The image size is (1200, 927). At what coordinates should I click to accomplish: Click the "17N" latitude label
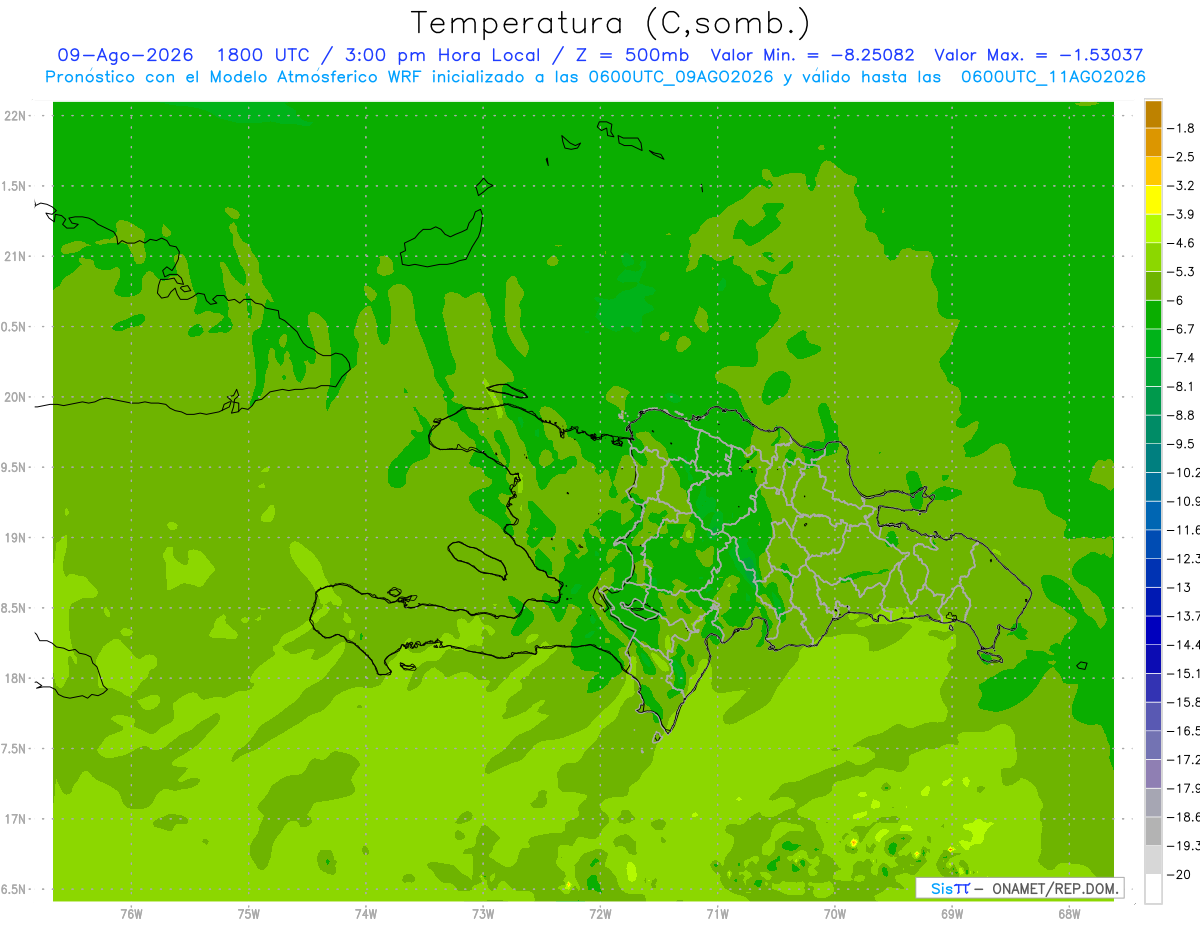15,819
